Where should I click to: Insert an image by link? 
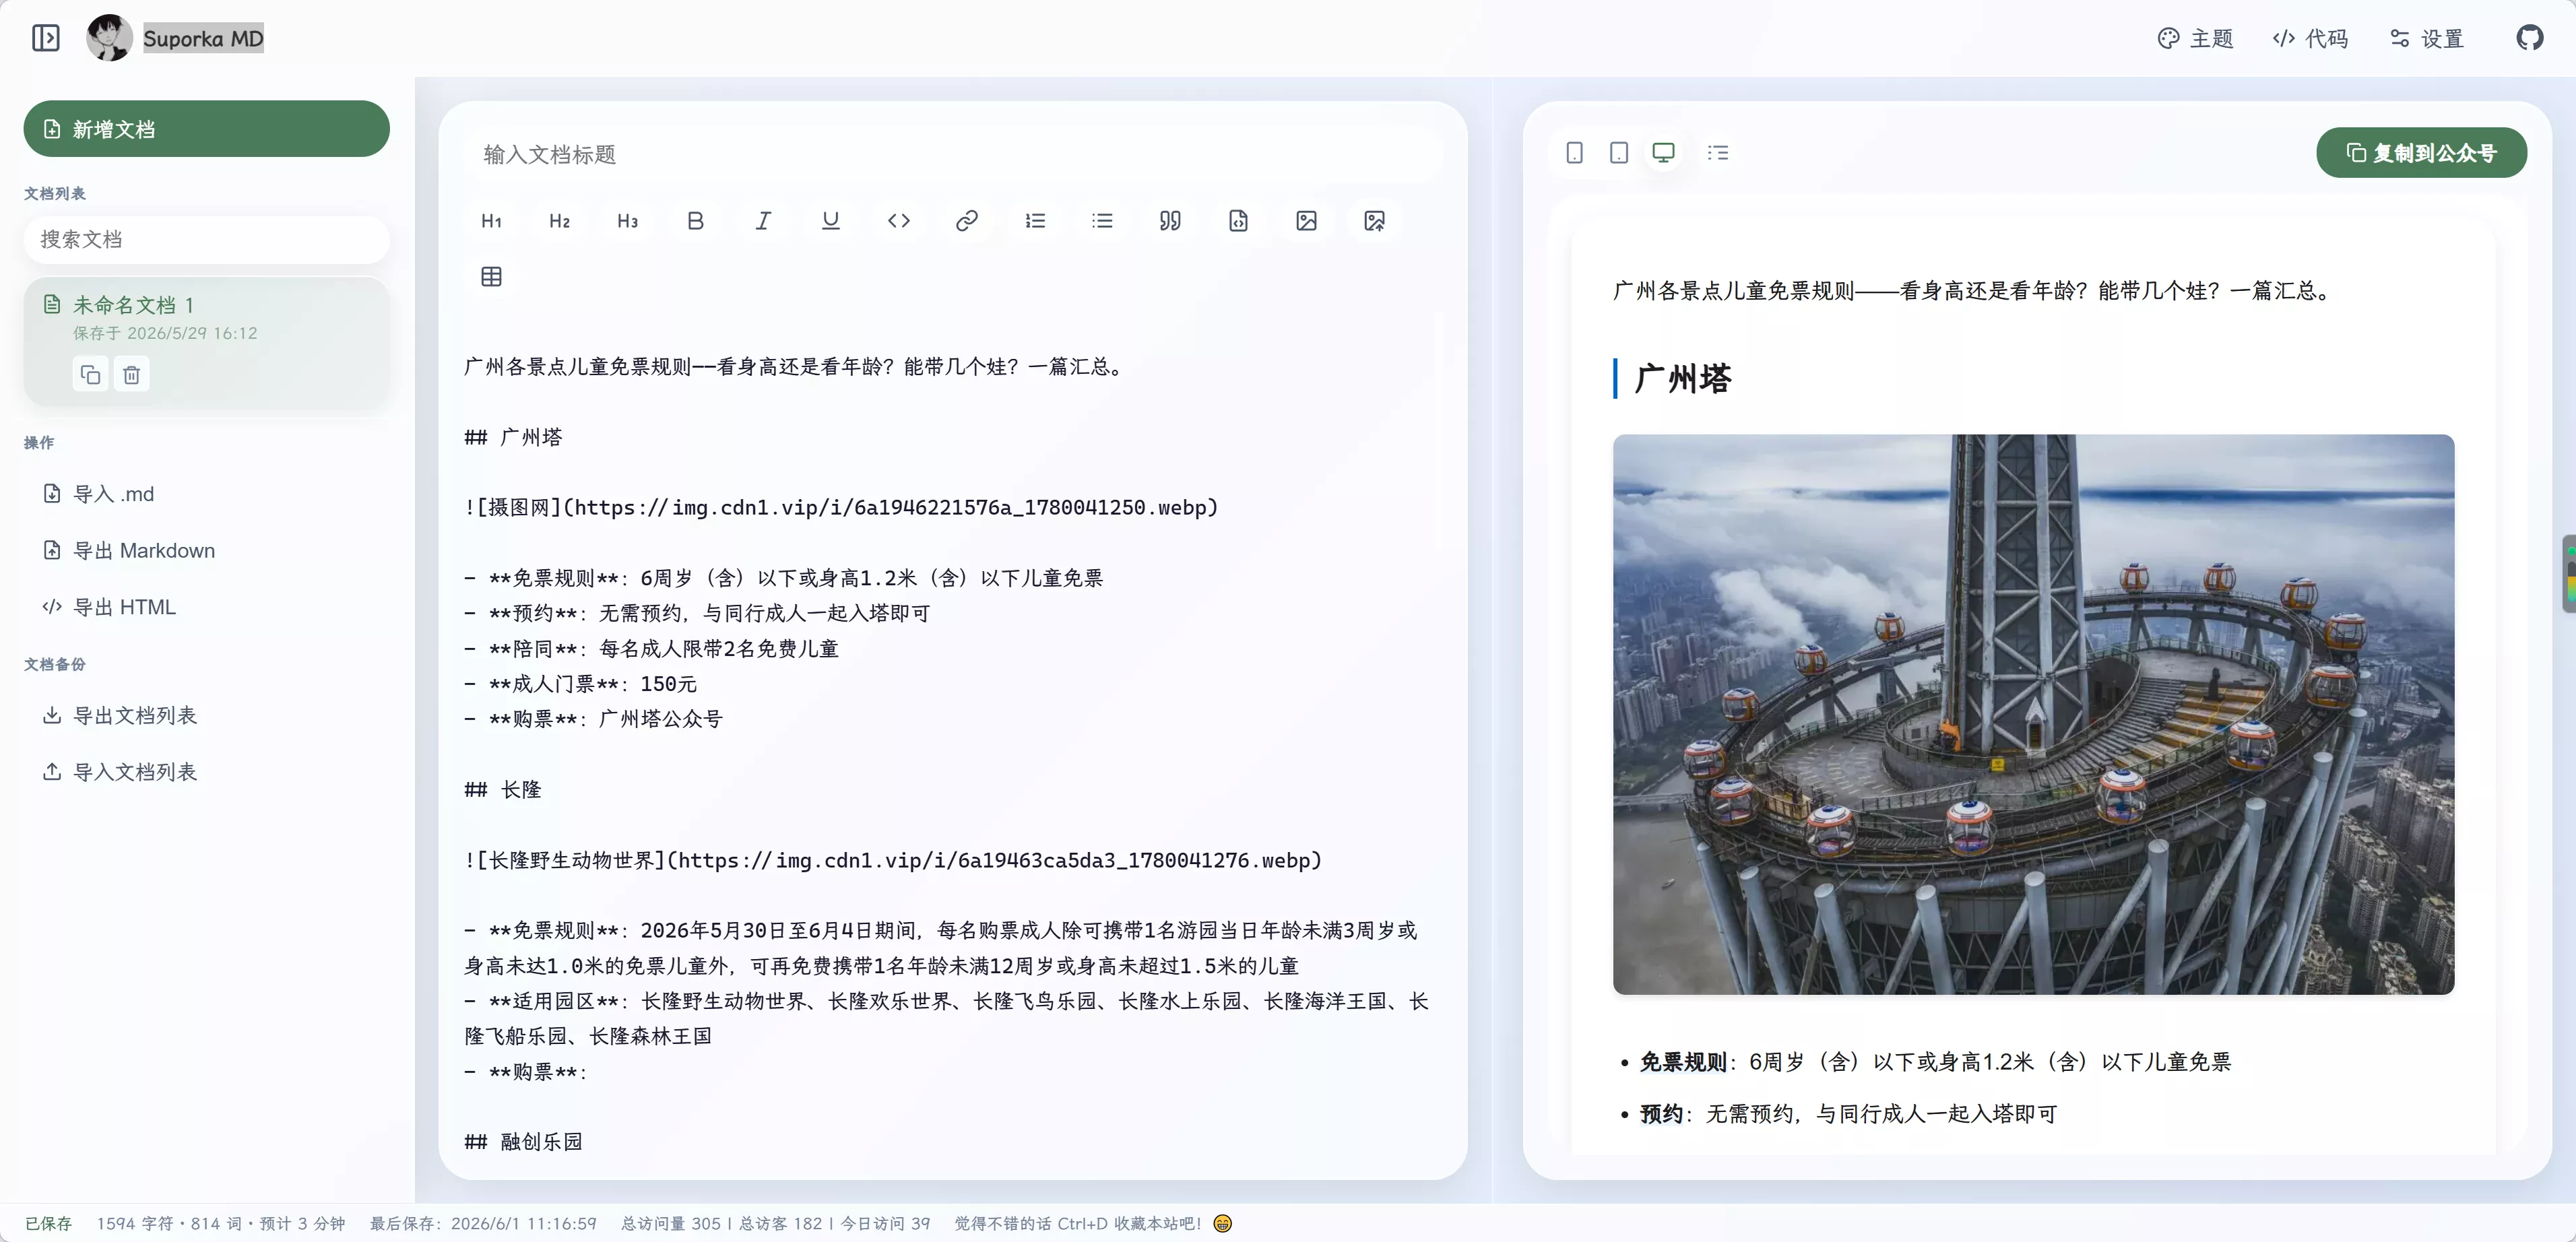point(1306,221)
